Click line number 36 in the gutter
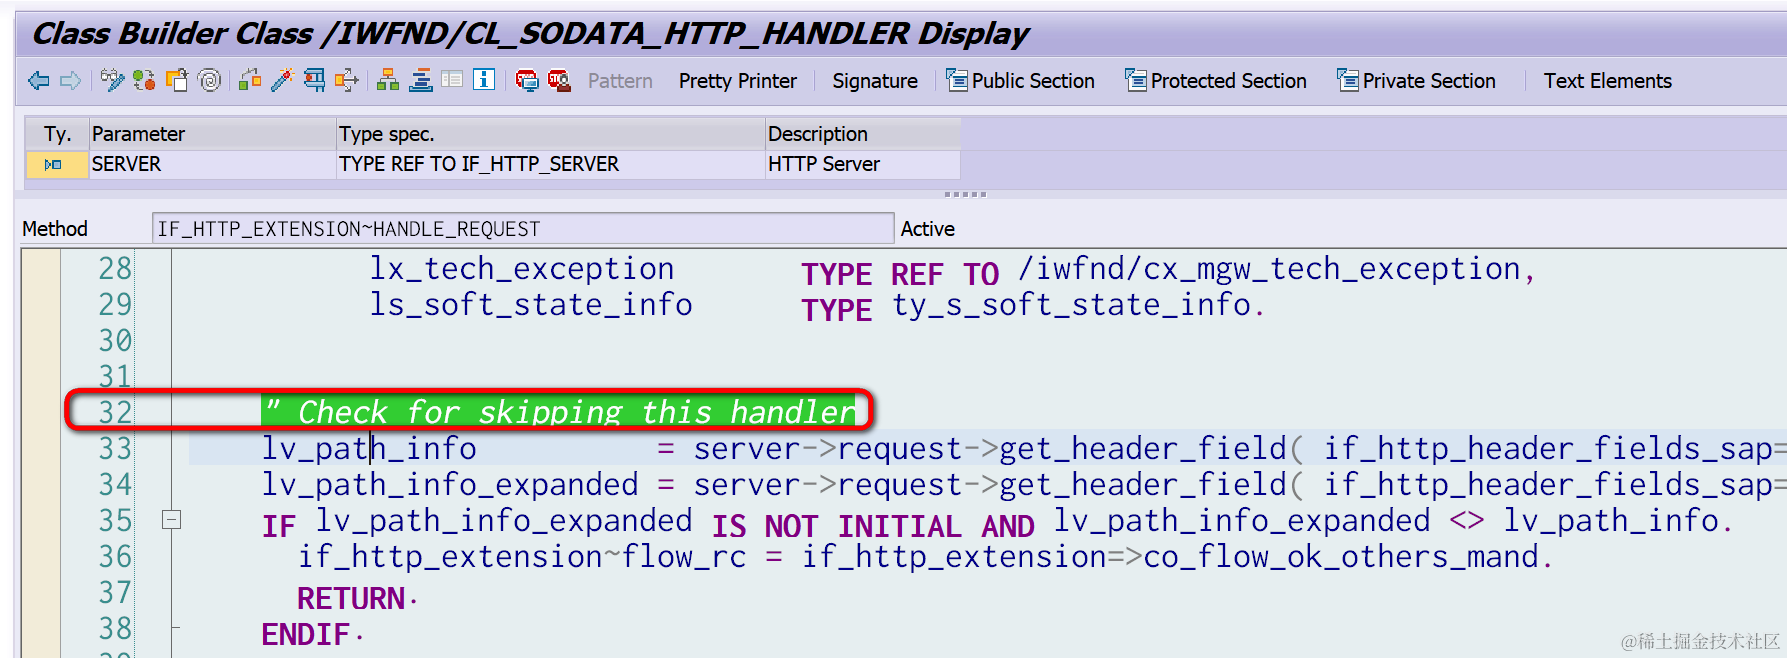 coord(115,556)
